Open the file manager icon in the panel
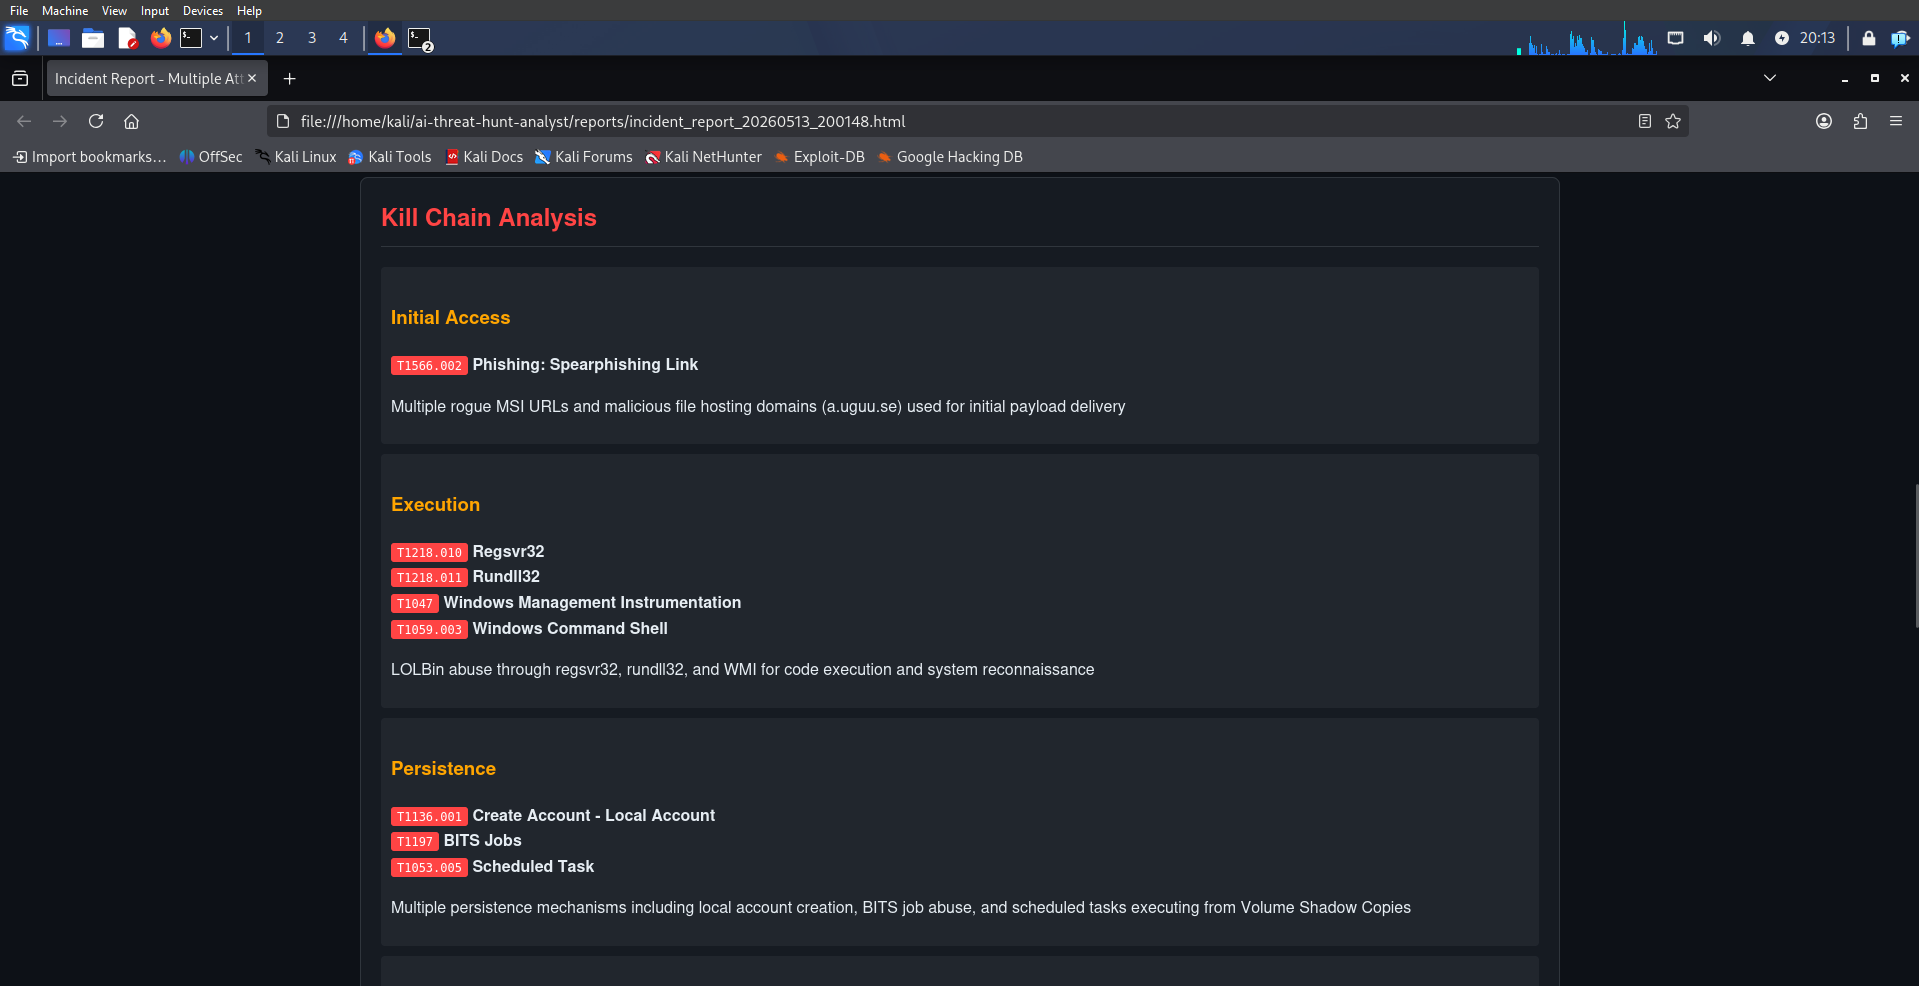The image size is (1919, 986). (93, 38)
